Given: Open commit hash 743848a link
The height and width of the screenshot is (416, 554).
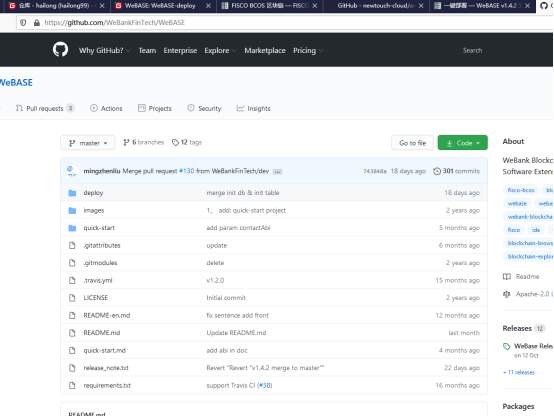Looking at the screenshot, I should point(375,171).
